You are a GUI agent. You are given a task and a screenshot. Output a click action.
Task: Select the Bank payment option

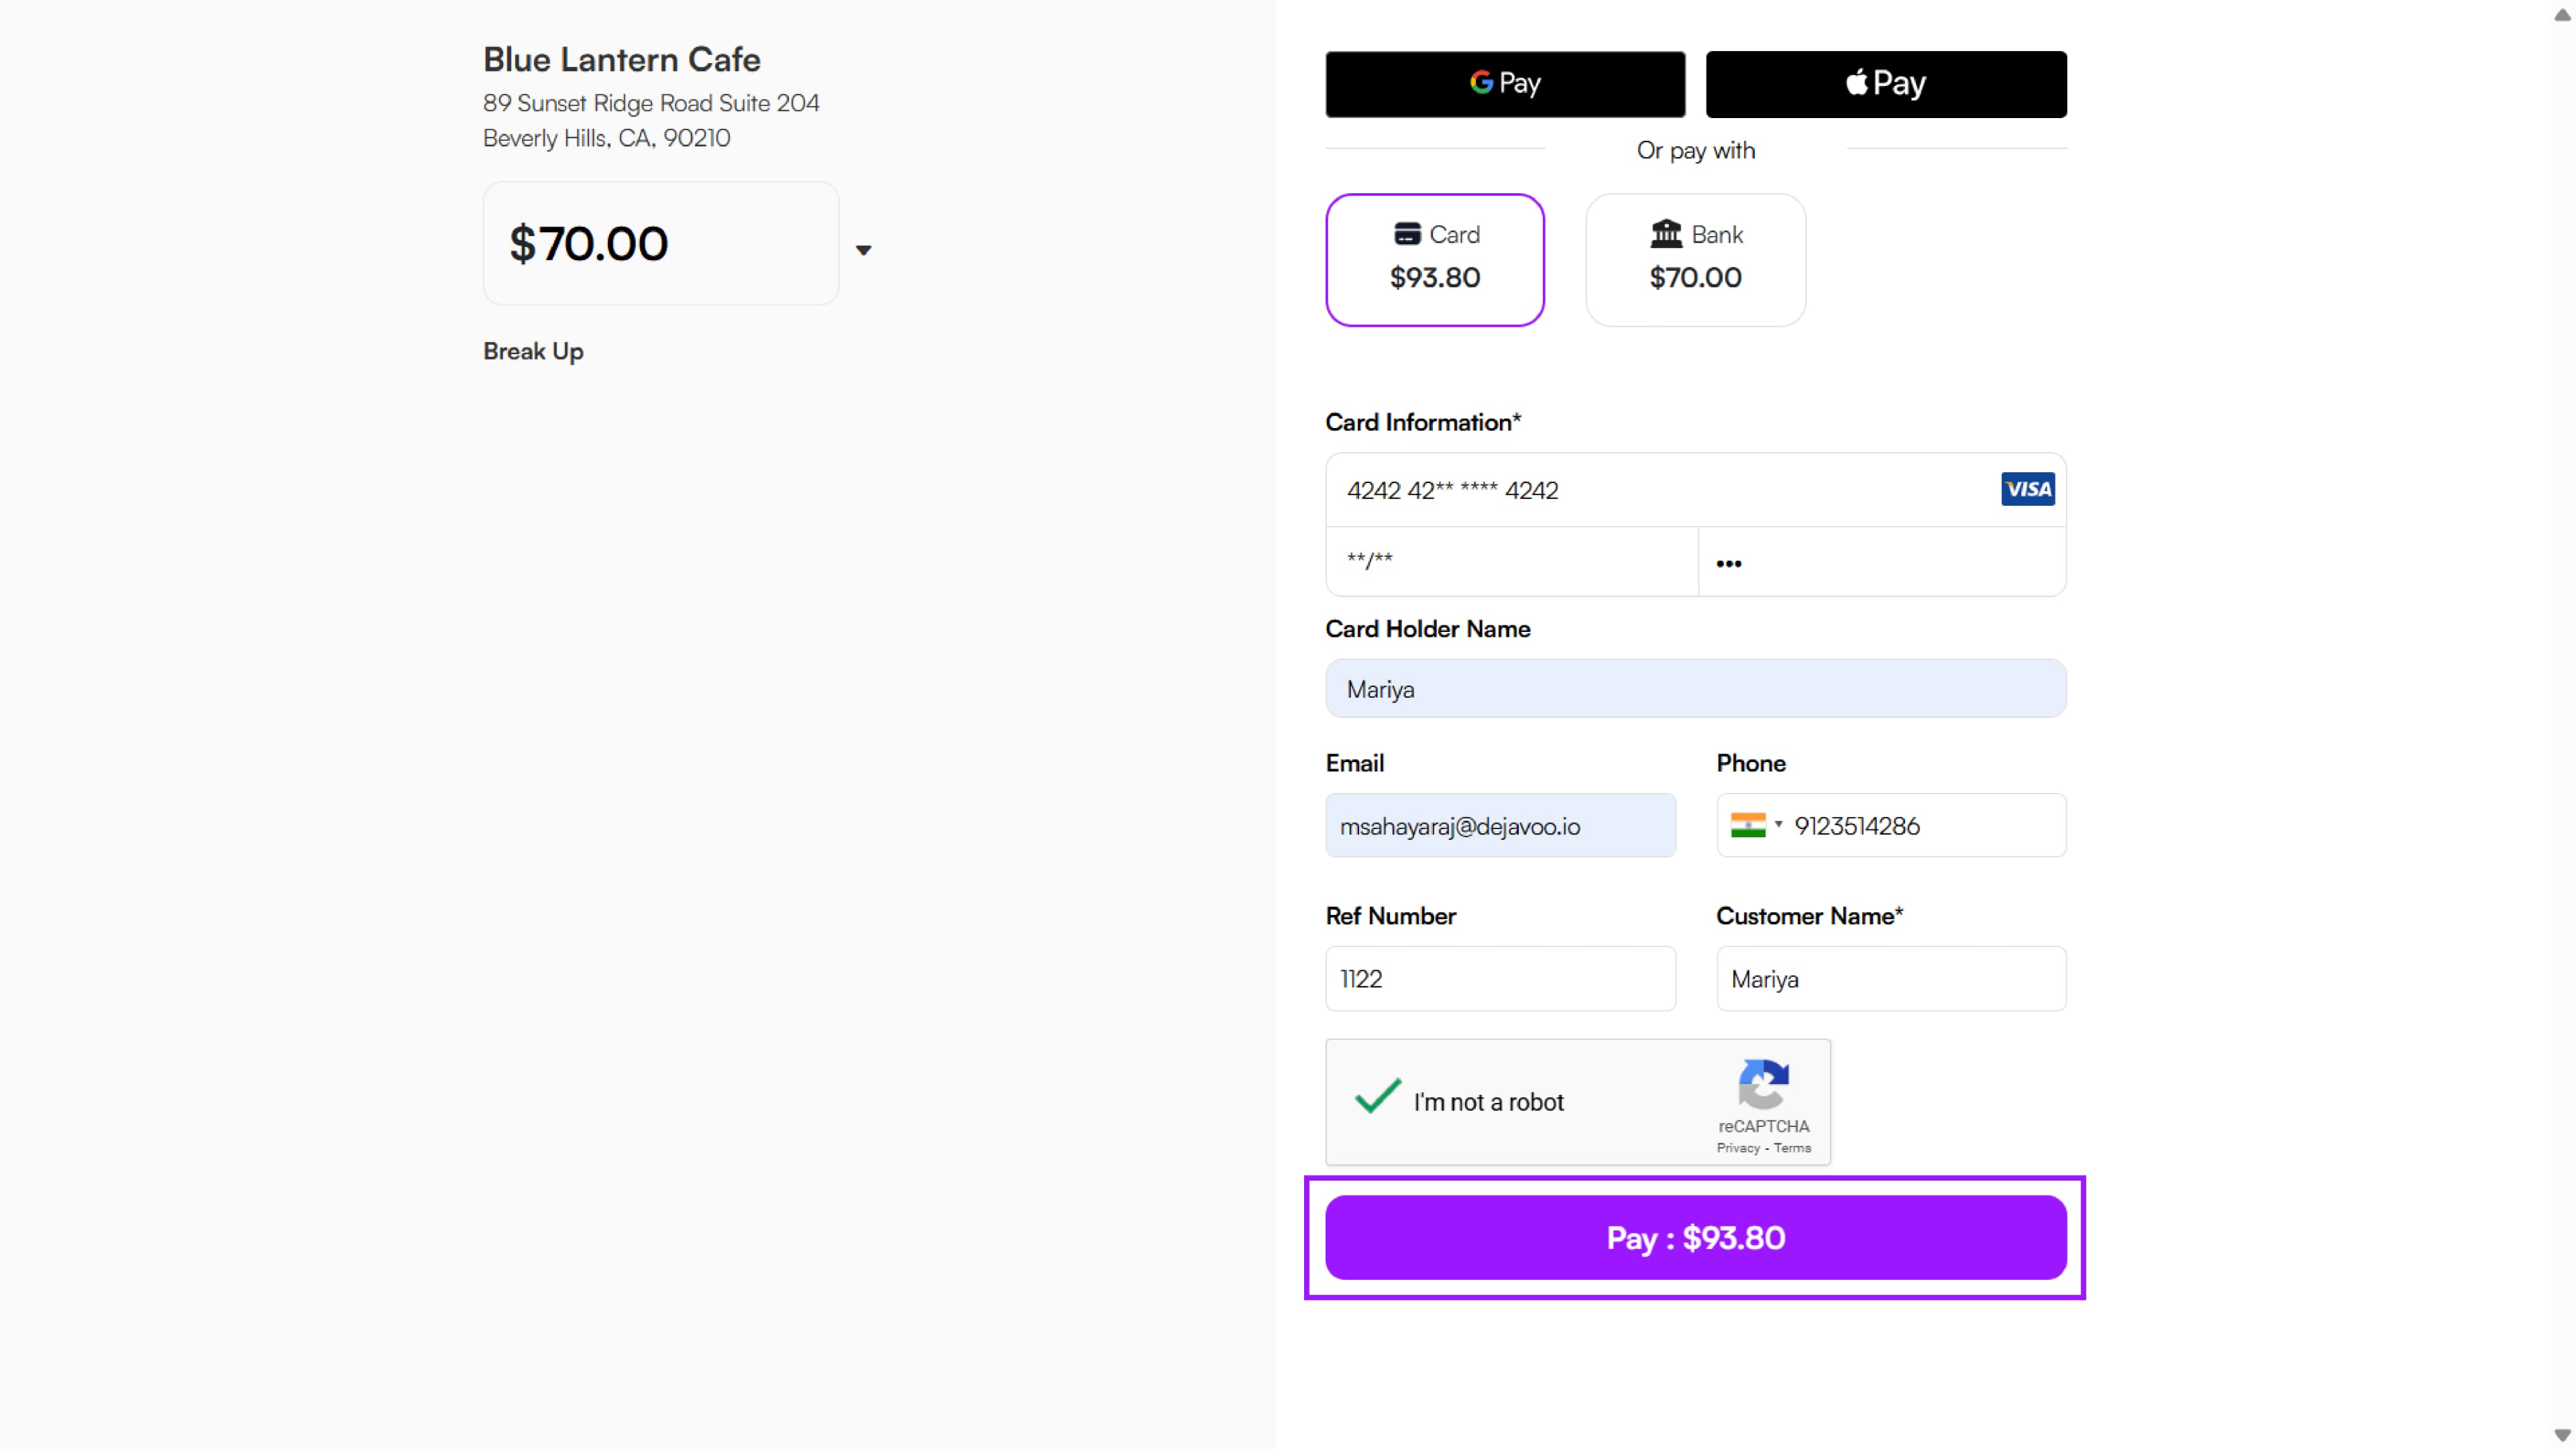click(1695, 259)
